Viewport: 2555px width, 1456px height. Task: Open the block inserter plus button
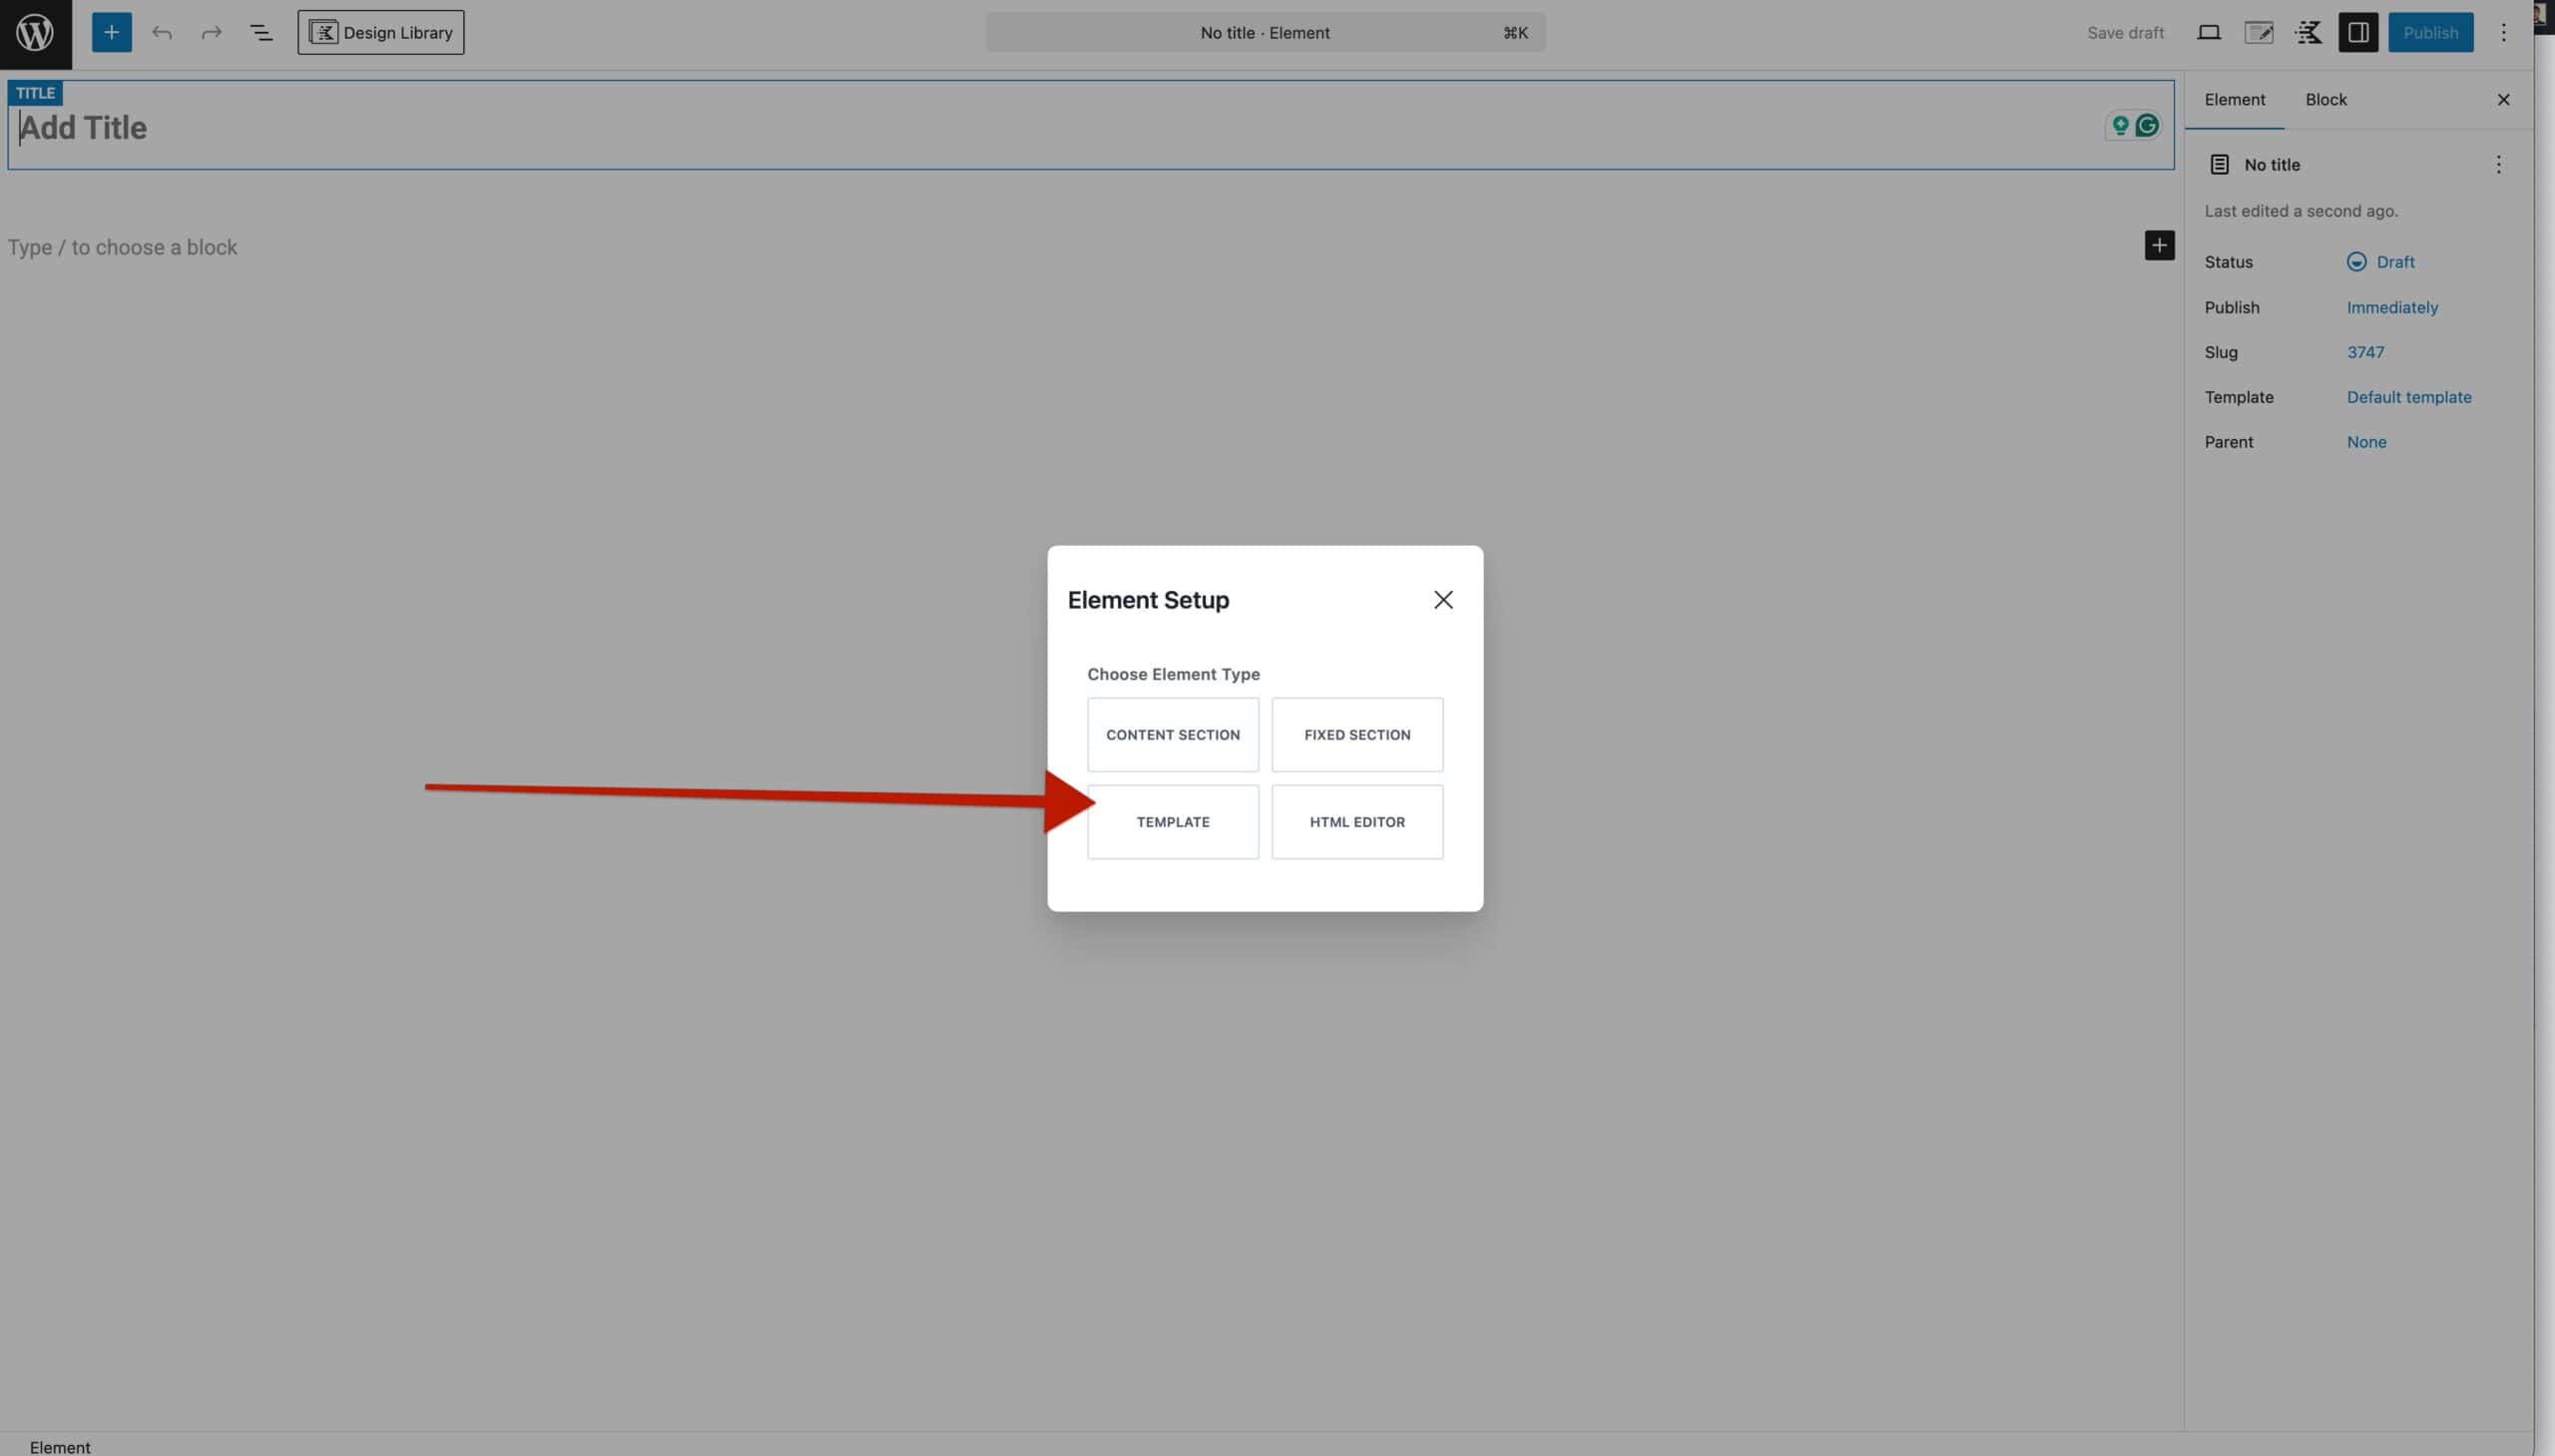[x=111, y=33]
